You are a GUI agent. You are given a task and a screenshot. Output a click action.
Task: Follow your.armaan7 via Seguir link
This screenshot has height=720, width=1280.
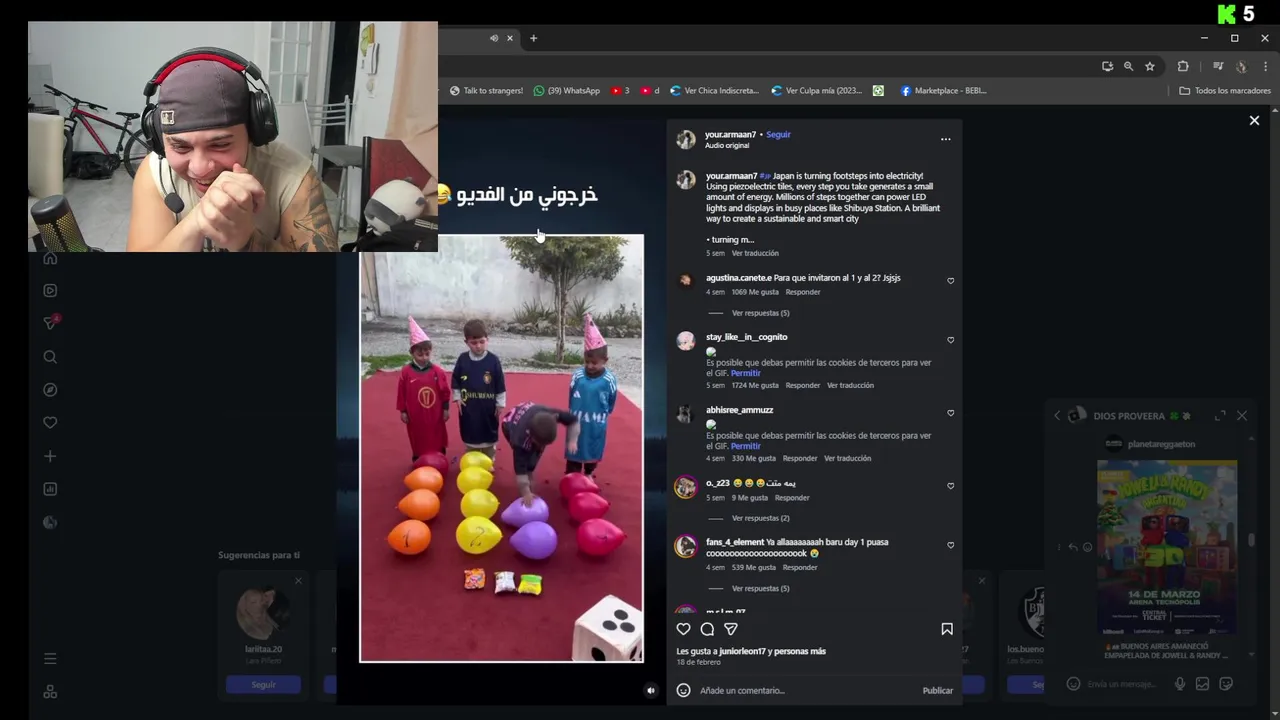pyautogui.click(x=778, y=134)
